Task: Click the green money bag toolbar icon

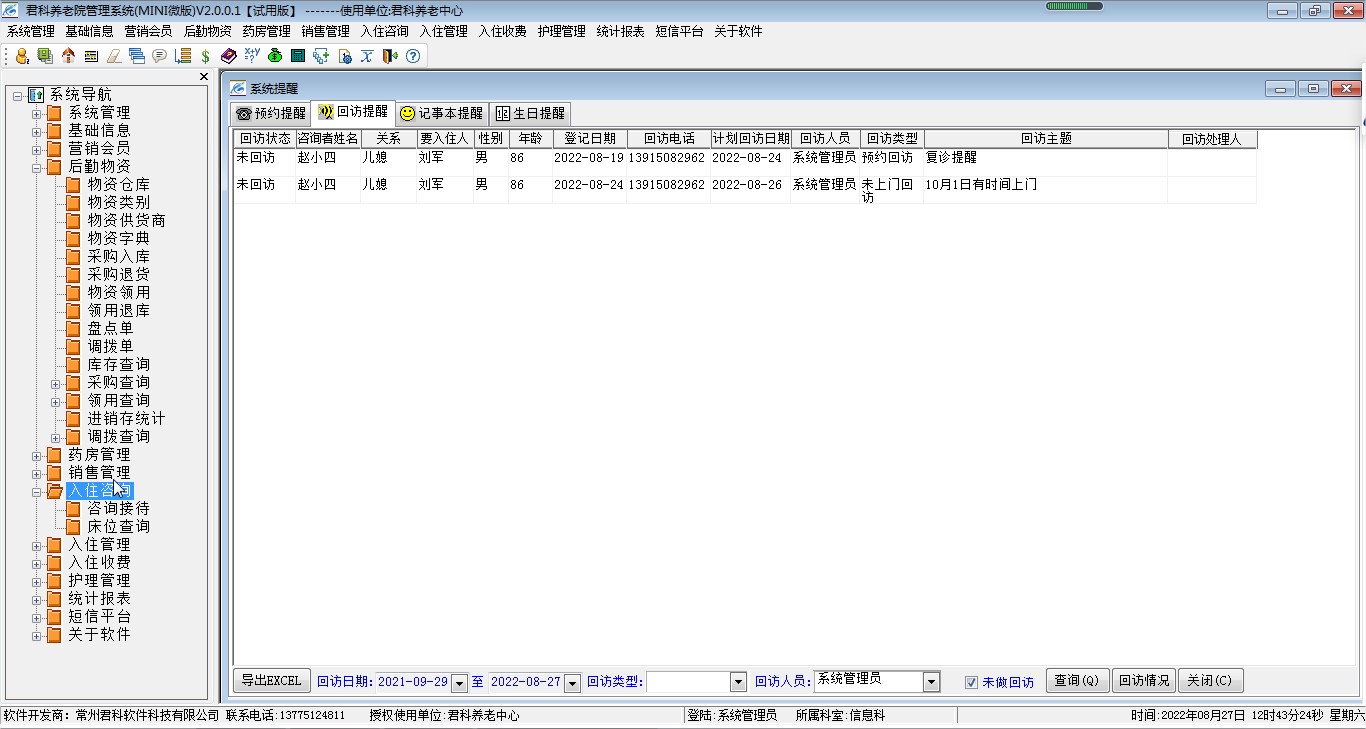Action: (274, 56)
